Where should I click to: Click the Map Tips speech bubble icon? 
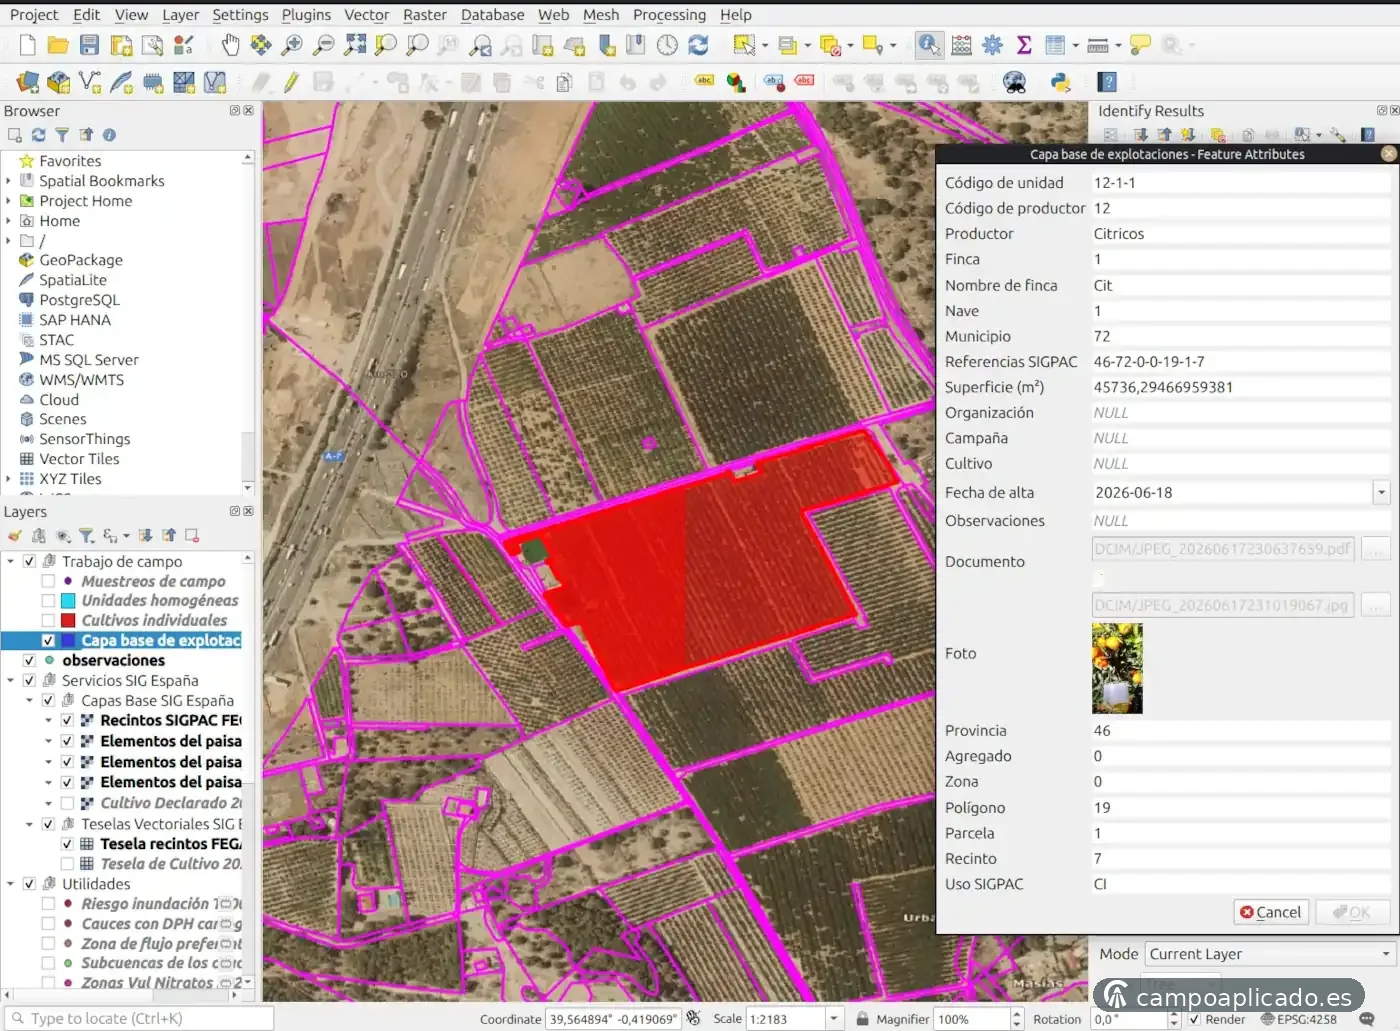(1140, 45)
